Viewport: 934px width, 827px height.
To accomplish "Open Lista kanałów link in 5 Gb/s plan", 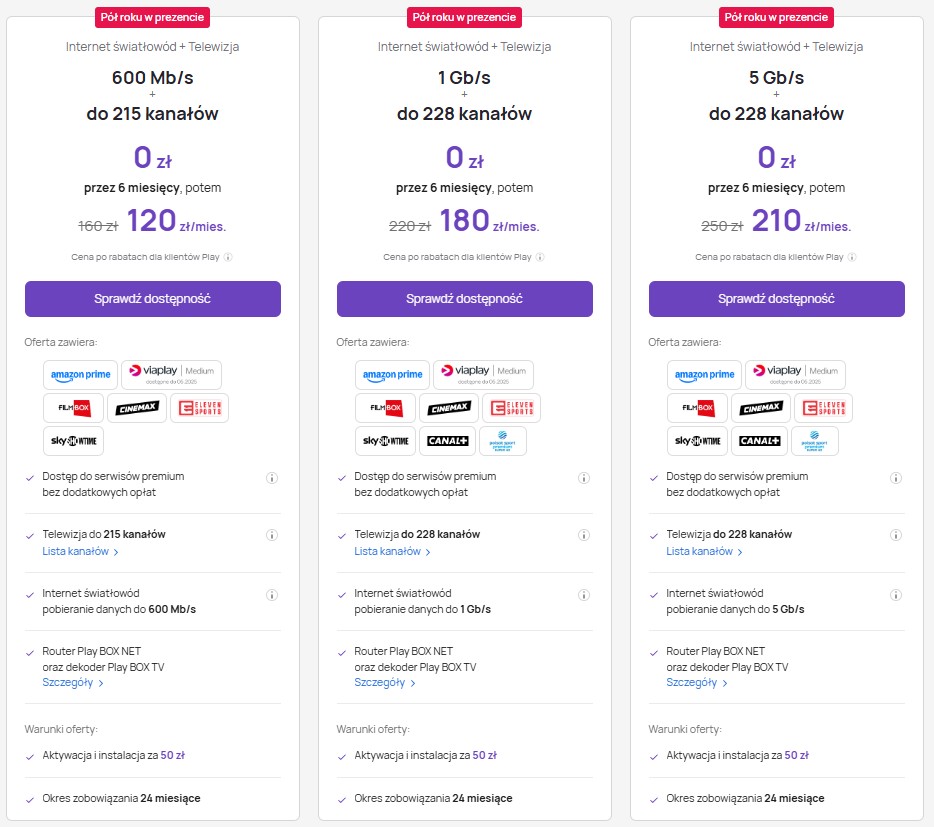I will (704, 552).
